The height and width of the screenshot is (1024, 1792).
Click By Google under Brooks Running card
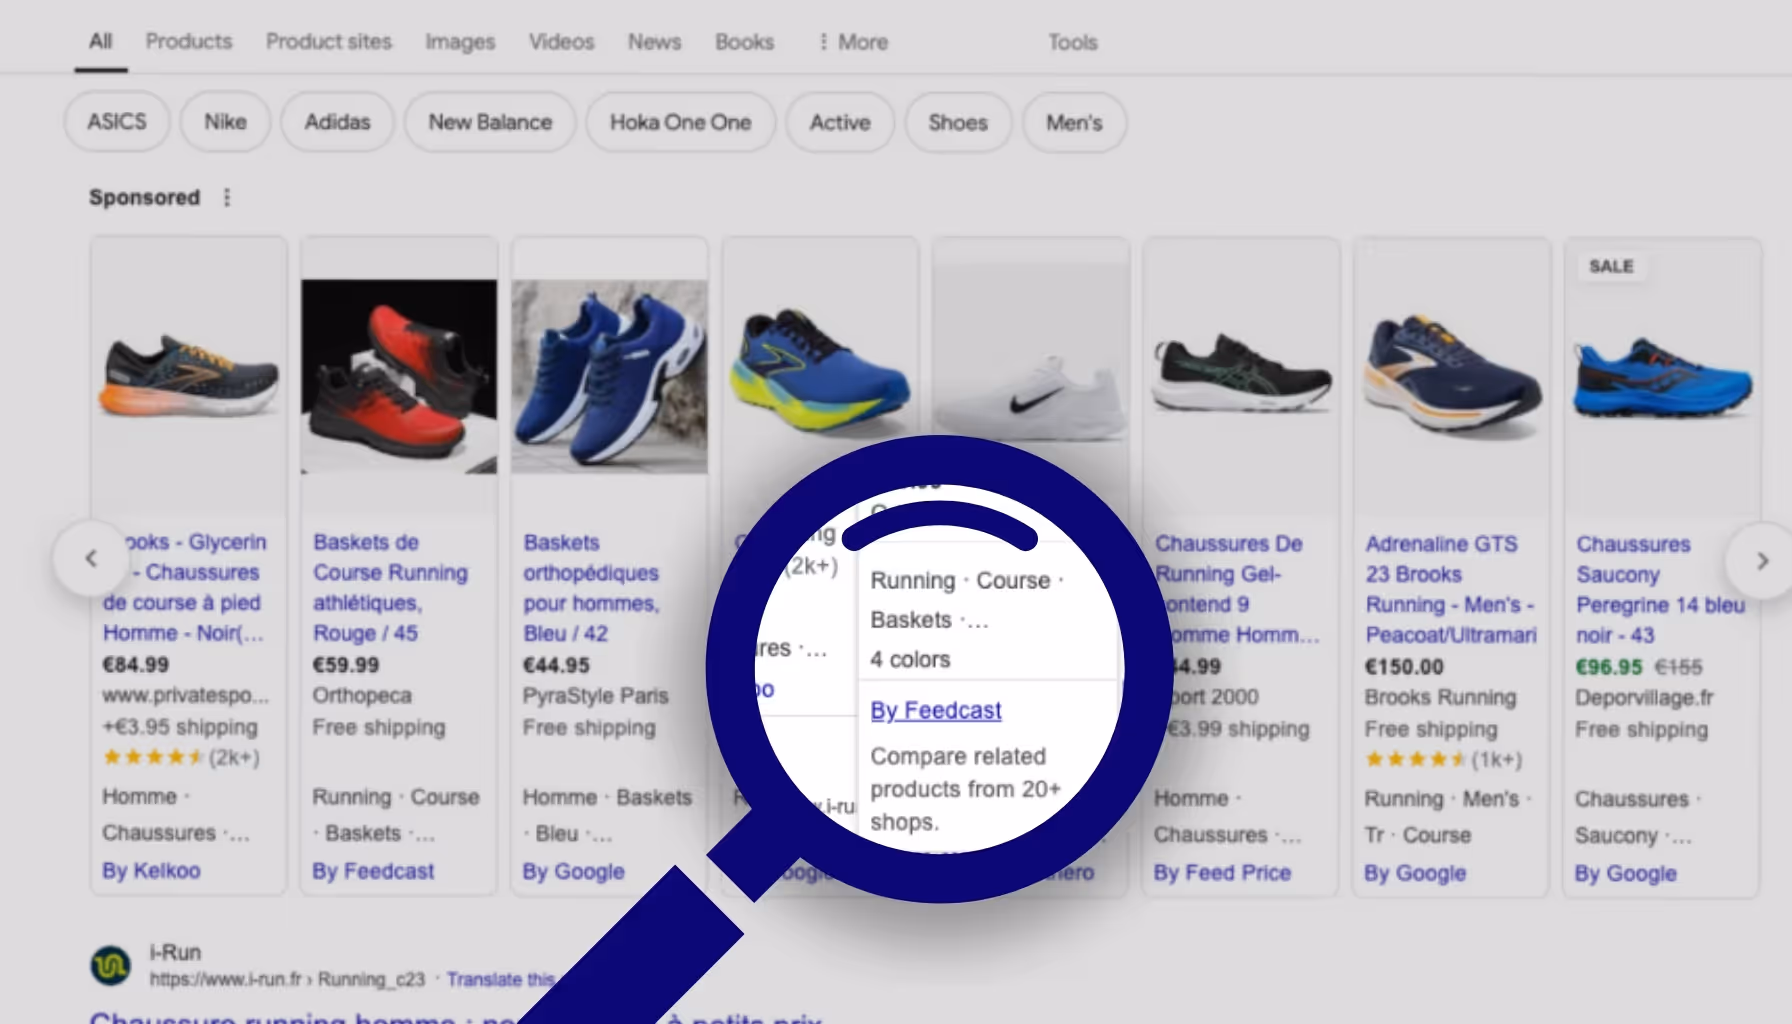point(1415,873)
